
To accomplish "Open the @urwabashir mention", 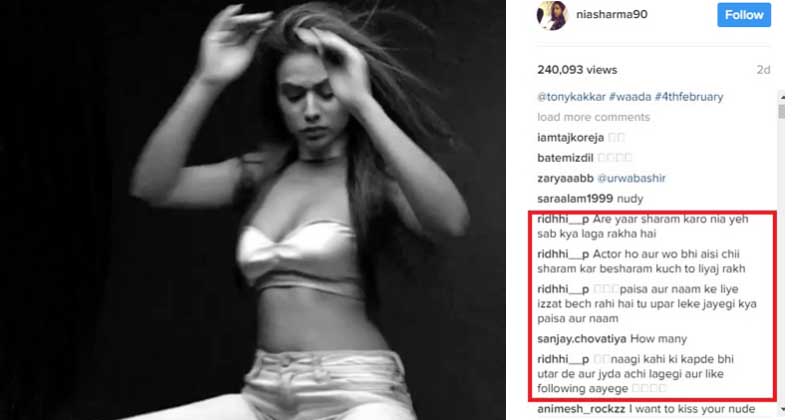I will (x=631, y=178).
